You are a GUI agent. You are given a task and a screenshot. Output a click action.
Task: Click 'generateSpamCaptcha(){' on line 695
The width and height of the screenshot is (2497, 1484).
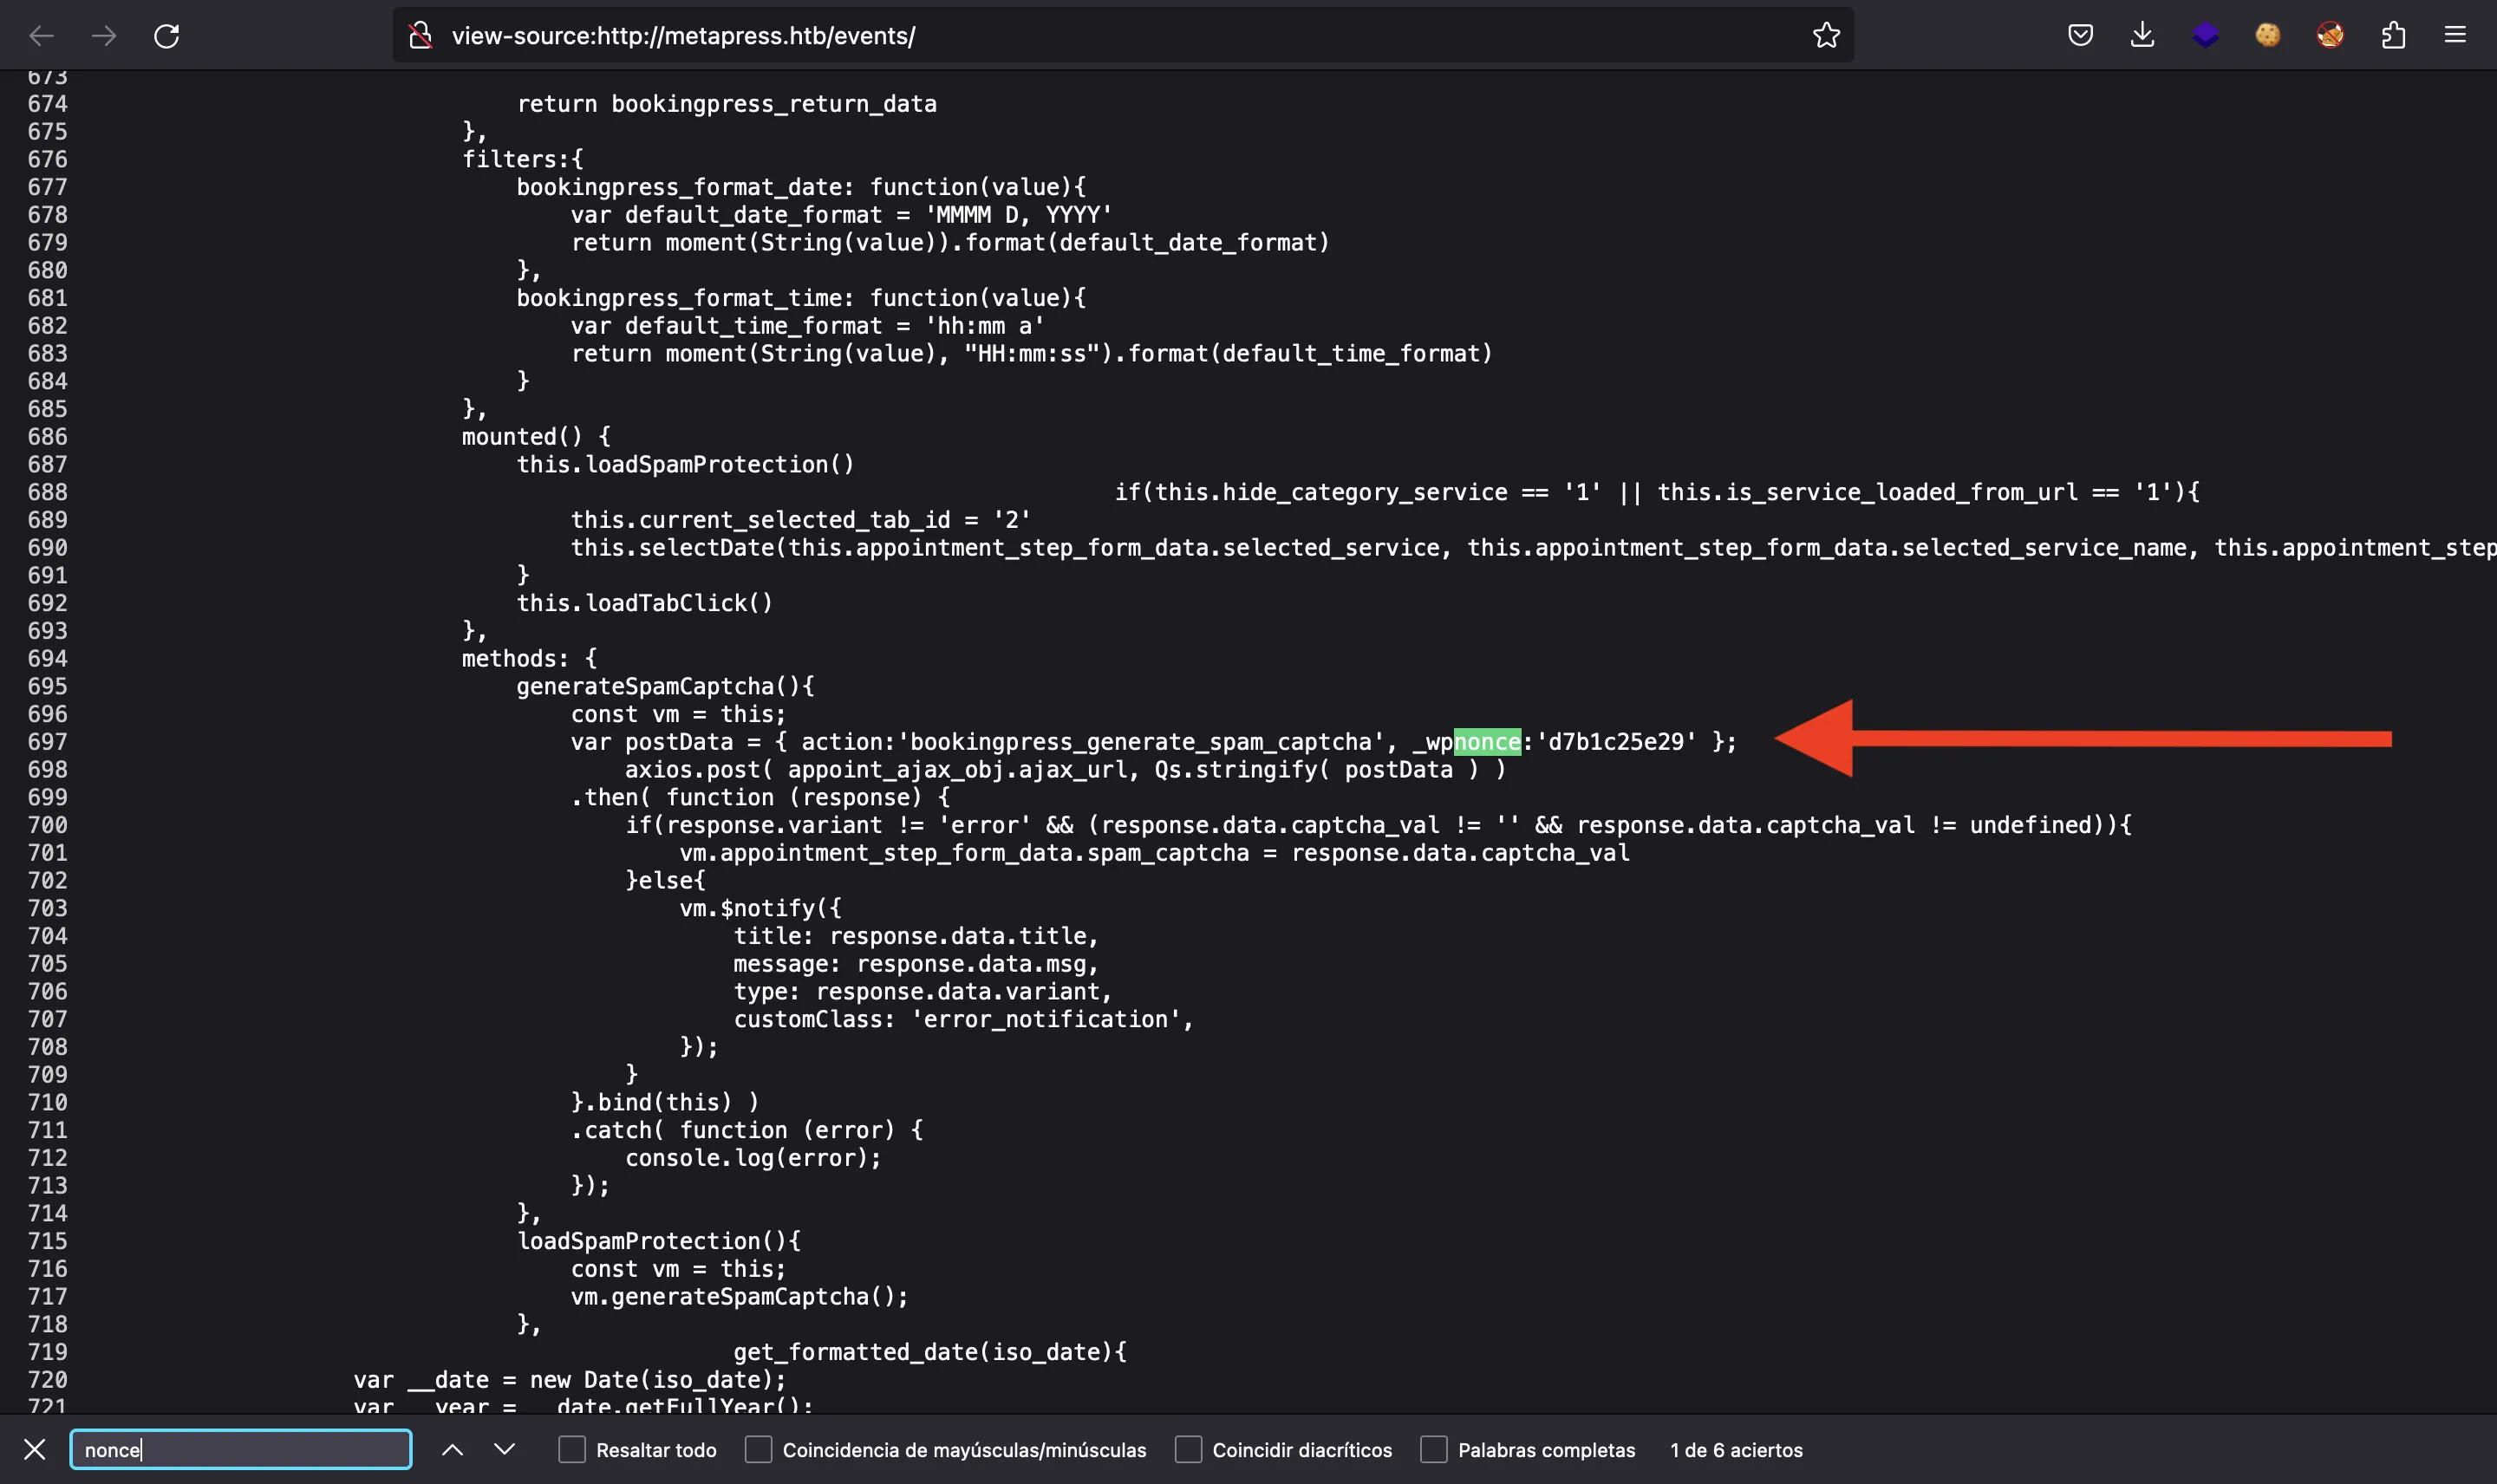pos(666,686)
